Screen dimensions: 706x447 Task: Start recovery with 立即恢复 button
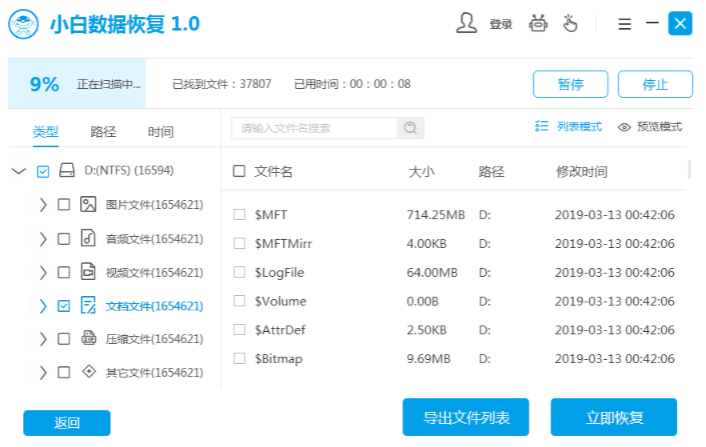(614, 417)
